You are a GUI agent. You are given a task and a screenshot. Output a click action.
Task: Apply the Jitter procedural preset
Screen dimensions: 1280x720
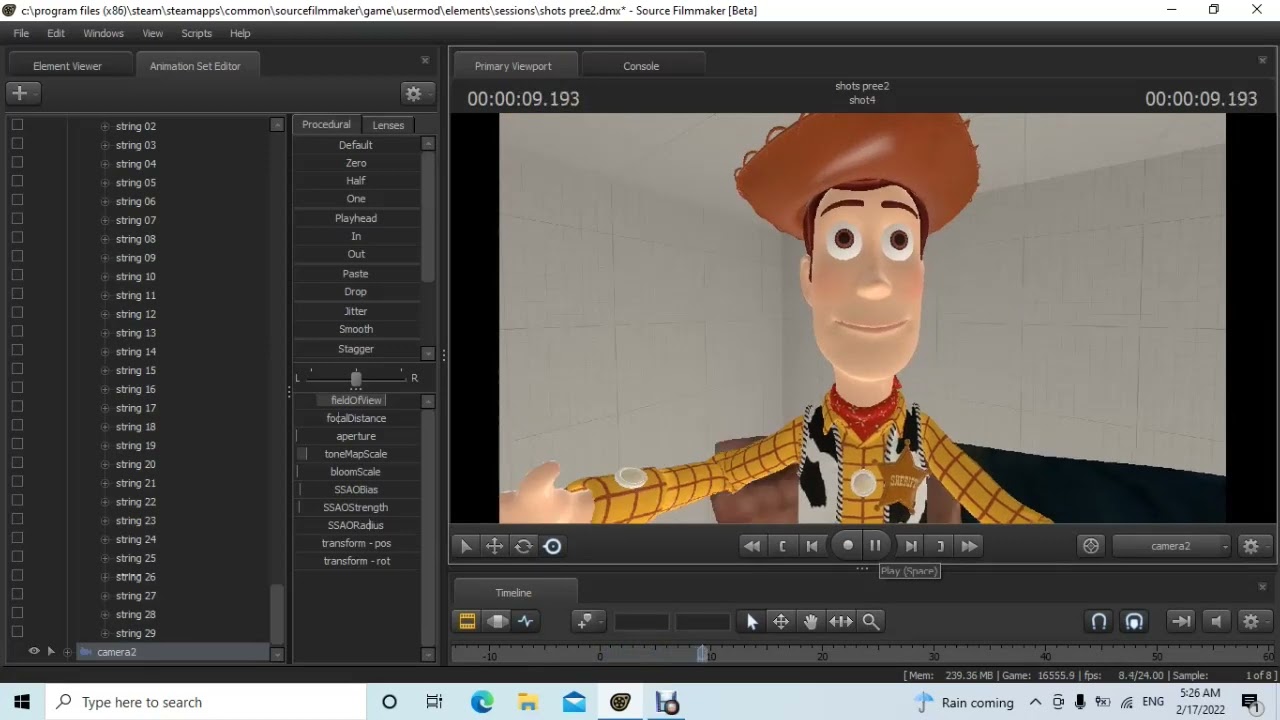coord(356,311)
